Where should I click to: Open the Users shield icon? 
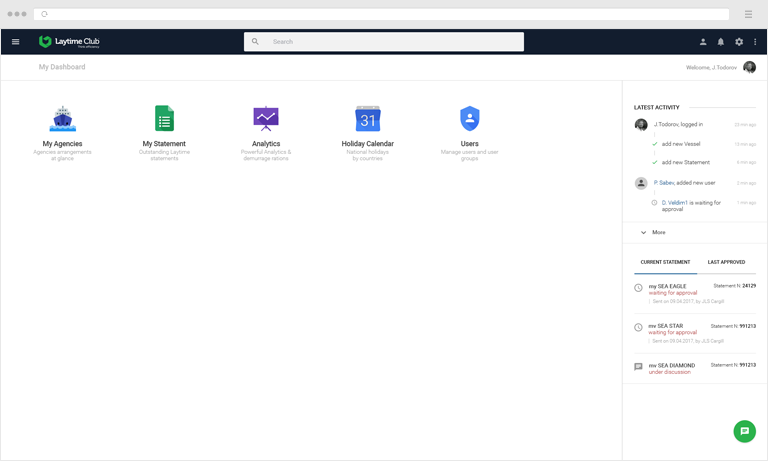coord(469,119)
